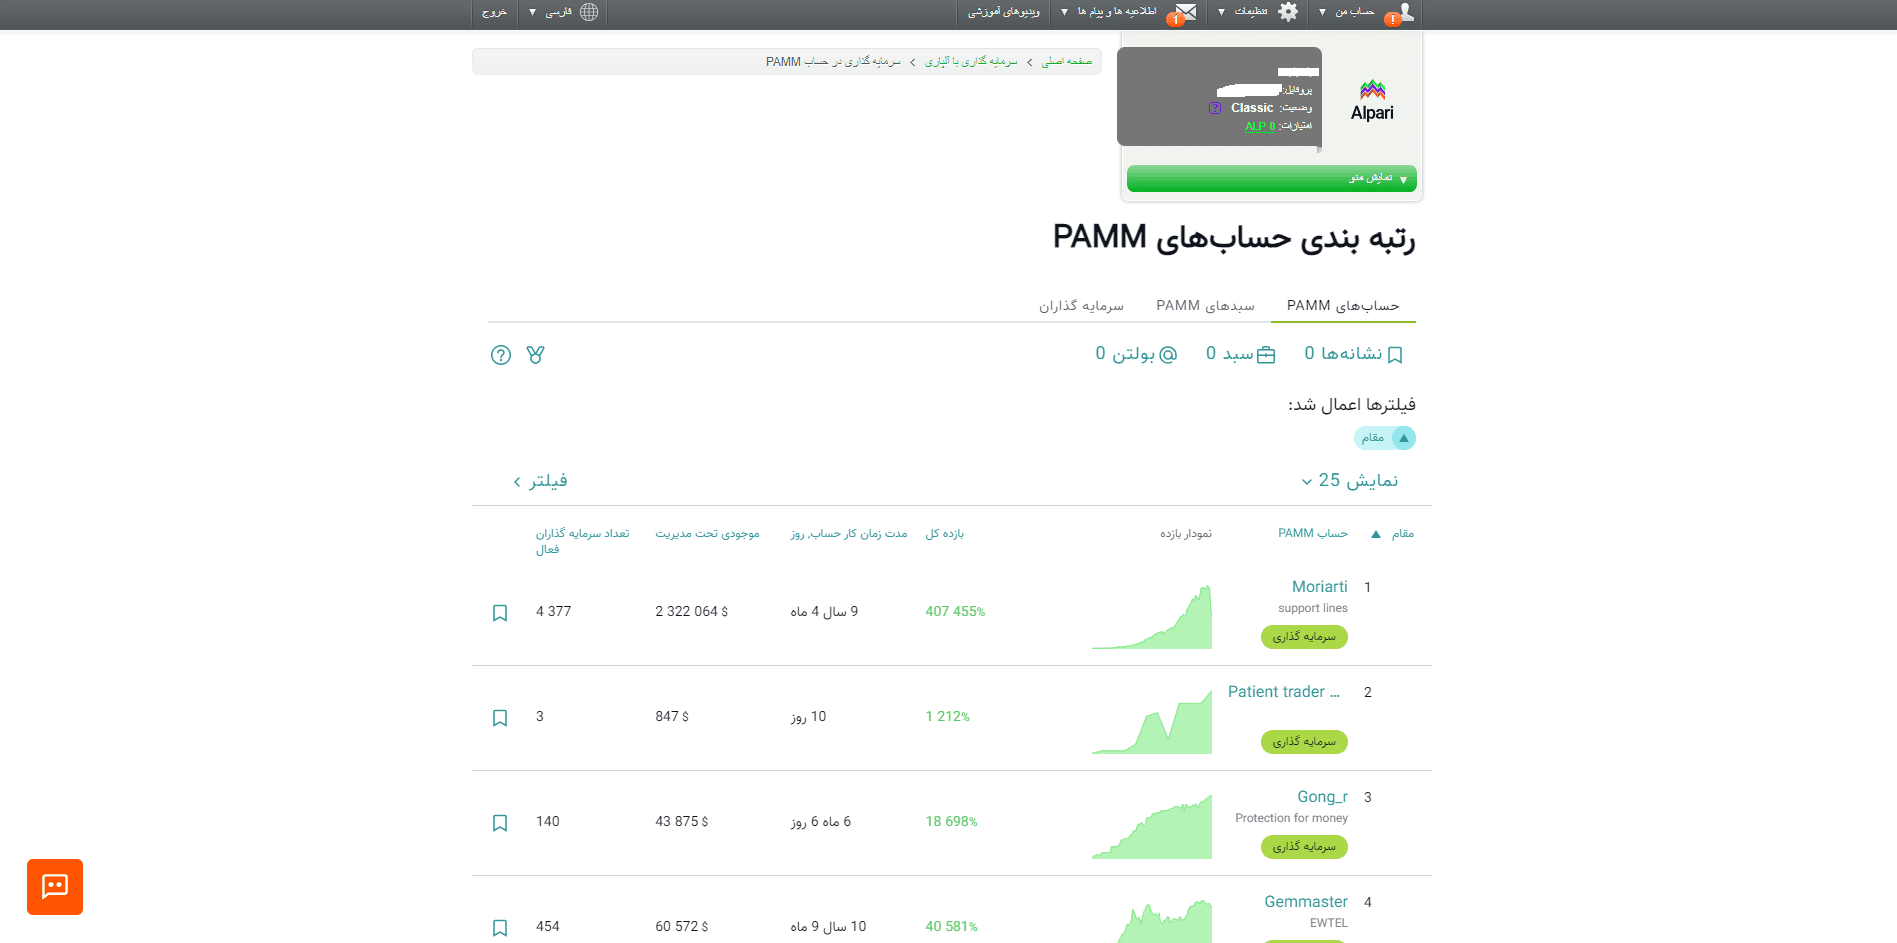Open the Gong_r account link
This screenshot has height=943, width=1897.
(x=1322, y=797)
